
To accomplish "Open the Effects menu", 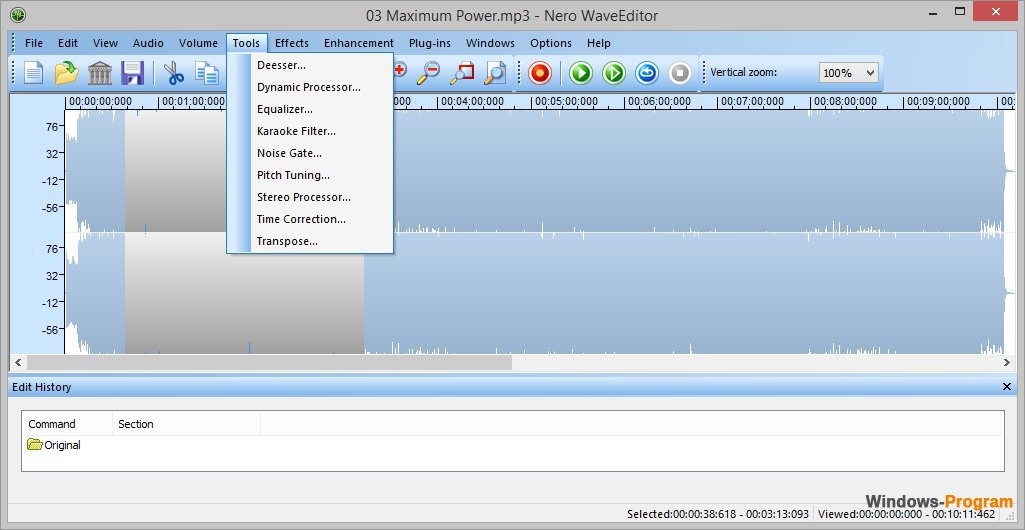I will click(292, 43).
